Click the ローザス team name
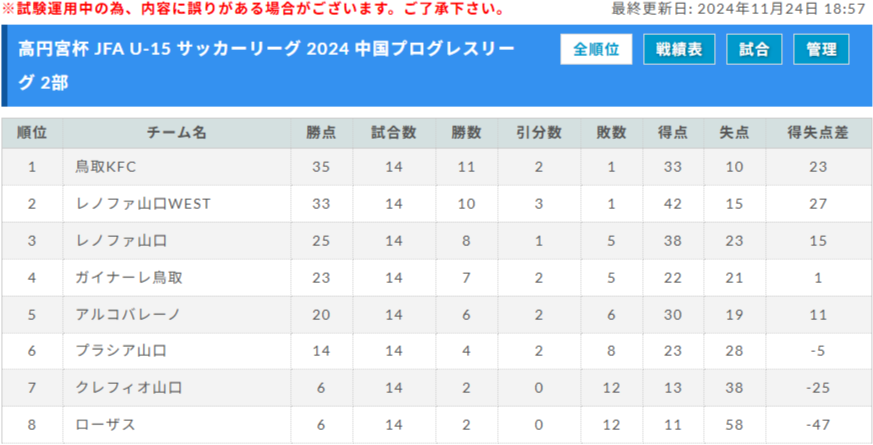The image size is (873, 445). (x=105, y=425)
